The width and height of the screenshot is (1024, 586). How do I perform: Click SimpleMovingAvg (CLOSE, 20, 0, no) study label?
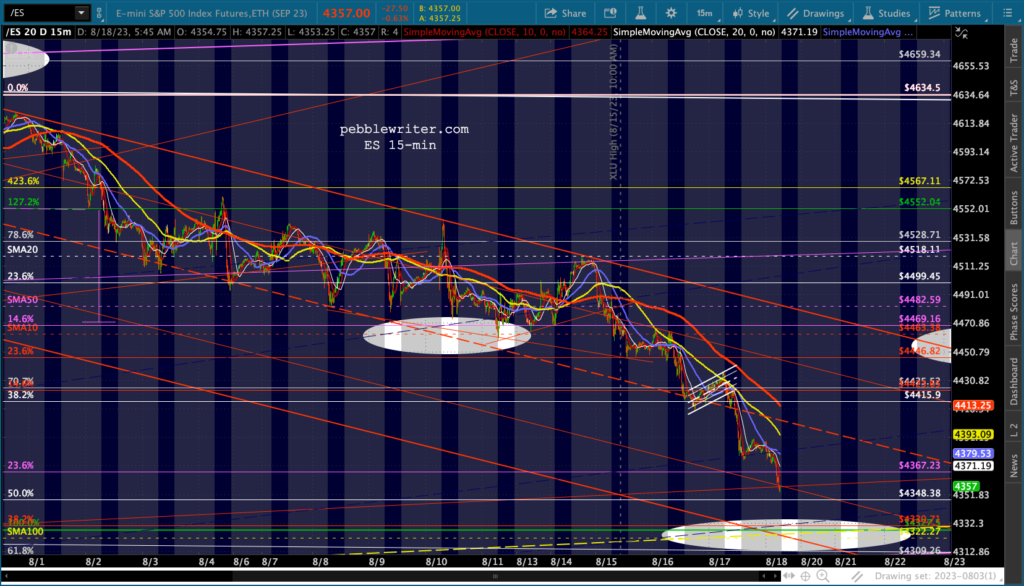pyautogui.click(x=694, y=31)
